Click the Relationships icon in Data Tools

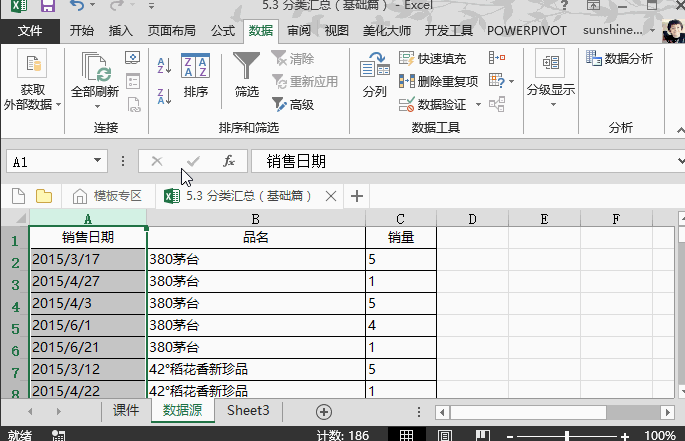(497, 104)
